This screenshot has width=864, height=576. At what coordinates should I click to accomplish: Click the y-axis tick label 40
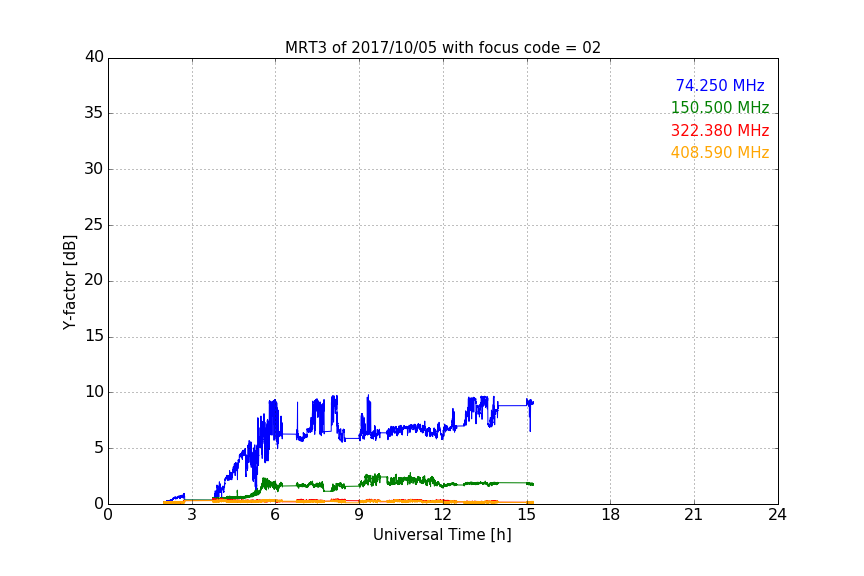click(x=94, y=57)
